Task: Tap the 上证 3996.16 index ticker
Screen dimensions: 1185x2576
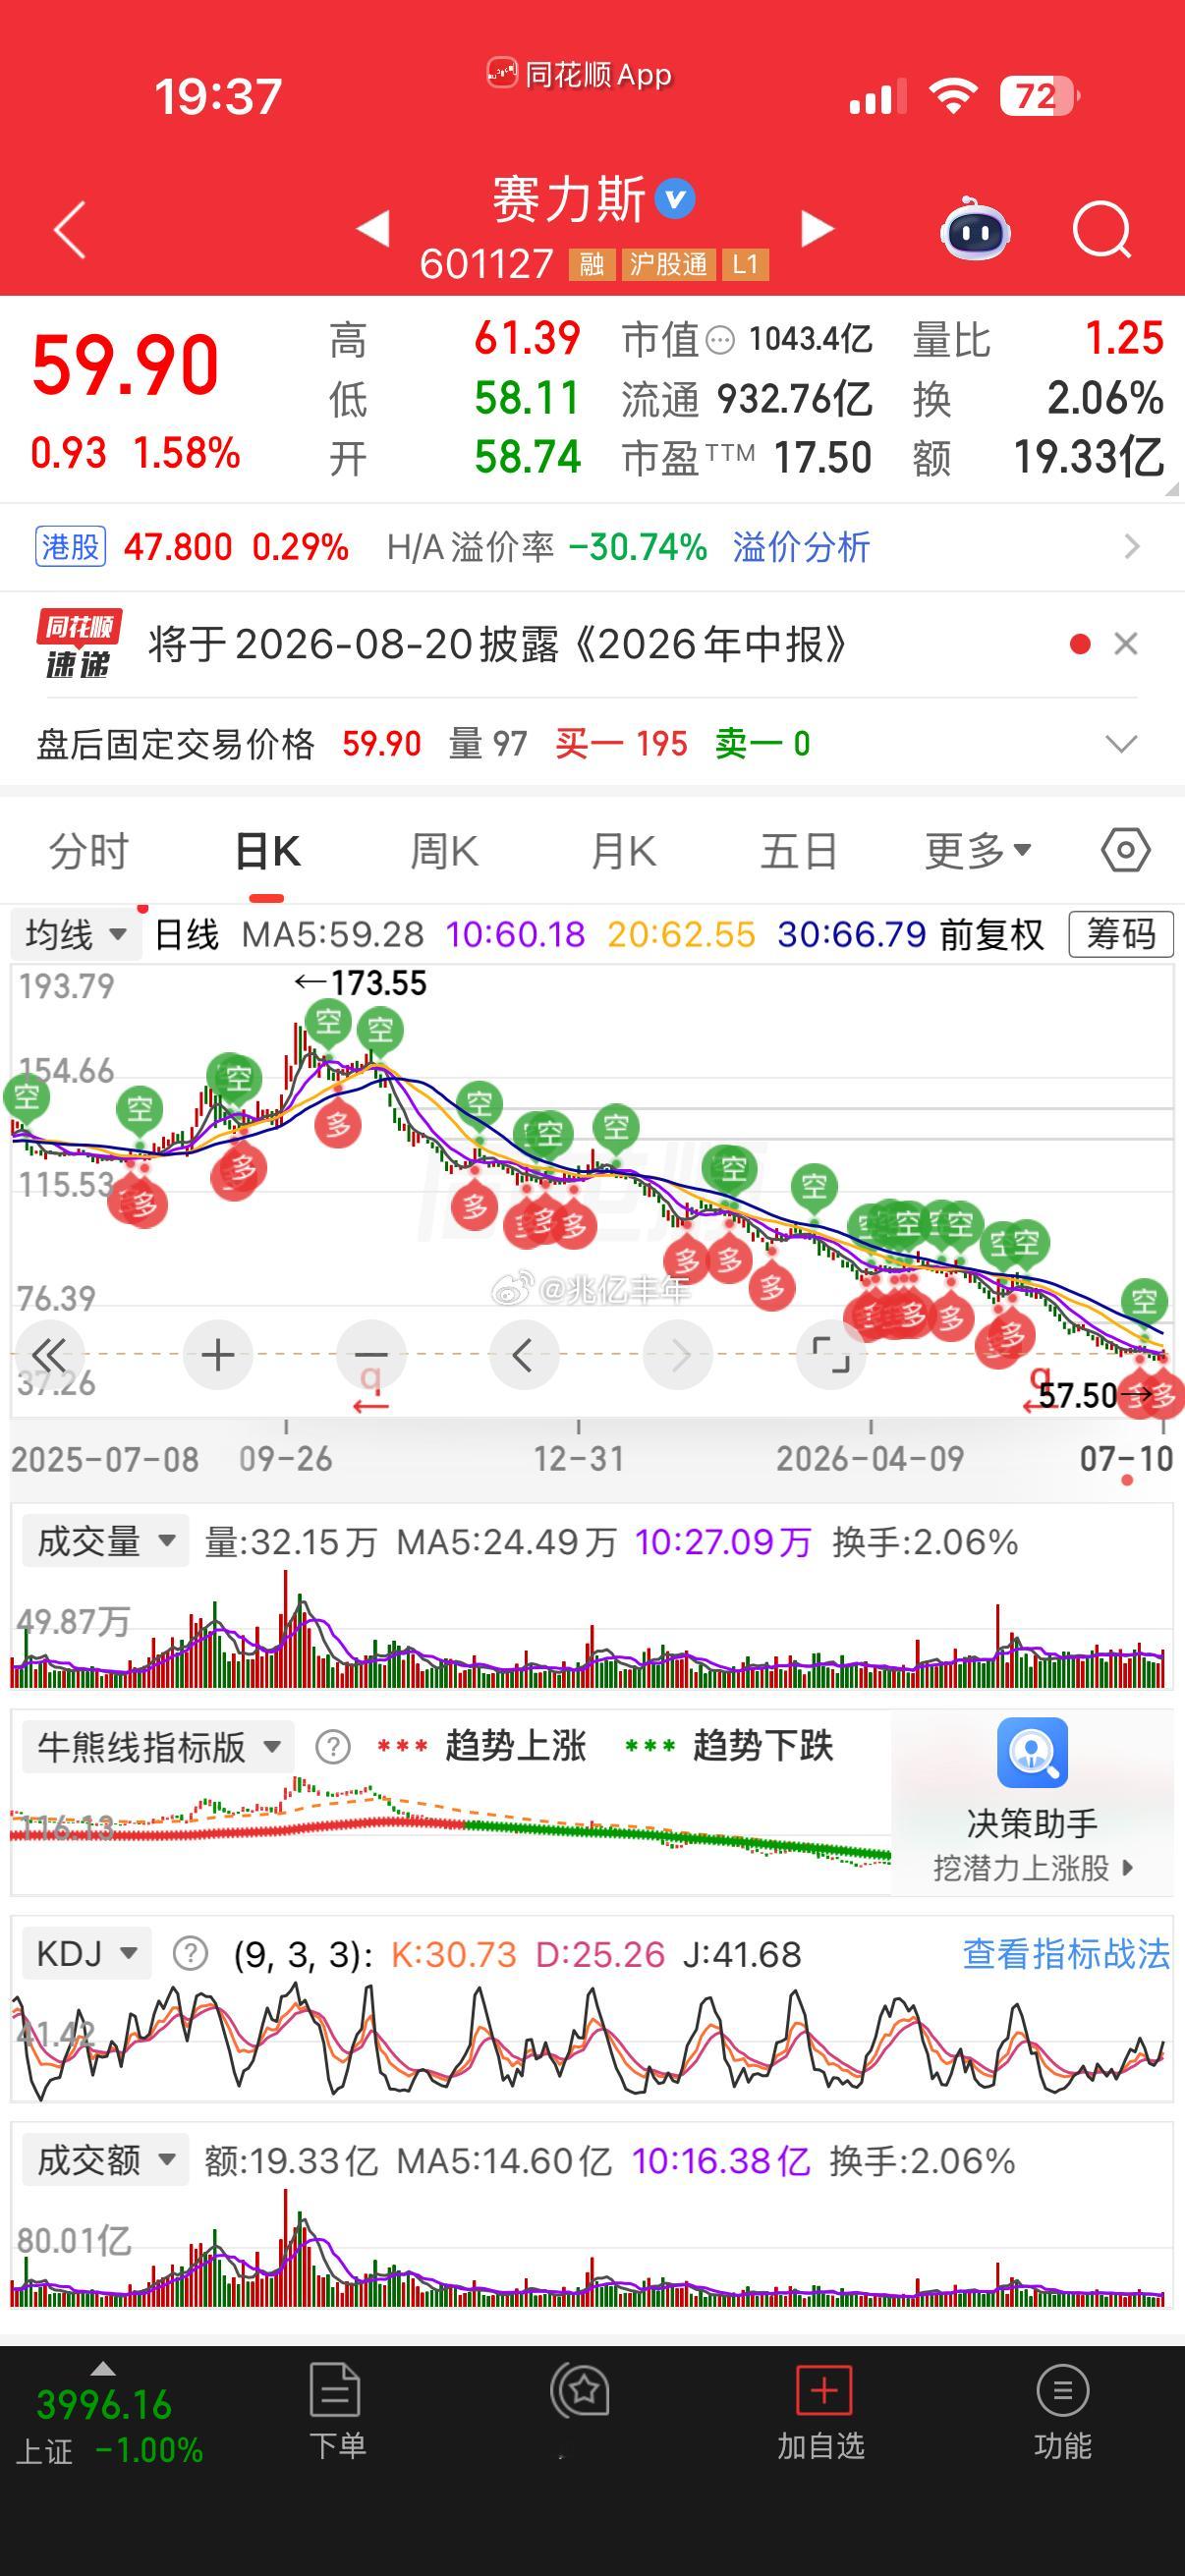Action: coord(108,2425)
